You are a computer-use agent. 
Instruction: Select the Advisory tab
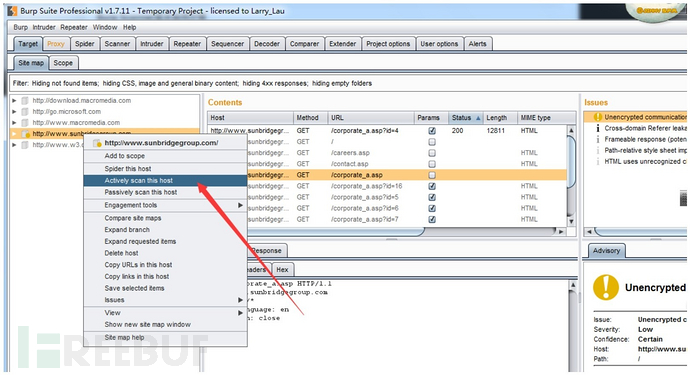pyautogui.click(x=606, y=250)
